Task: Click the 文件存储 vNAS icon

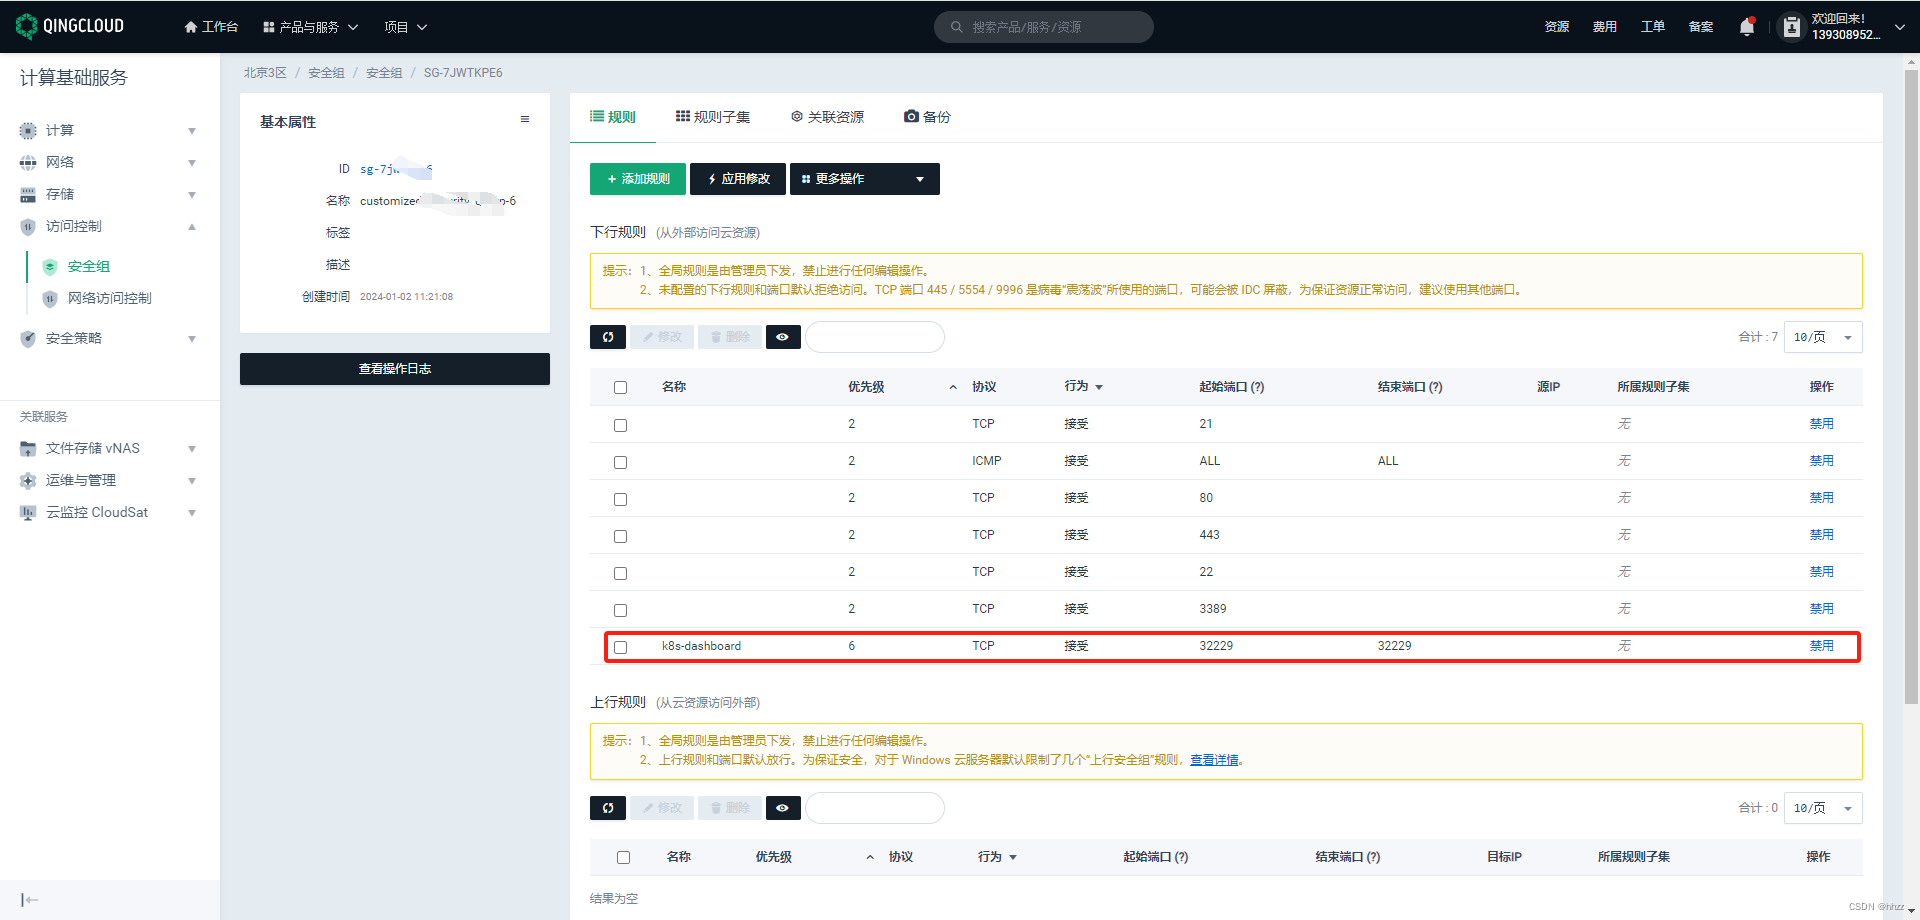Action: click(x=28, y=449)
